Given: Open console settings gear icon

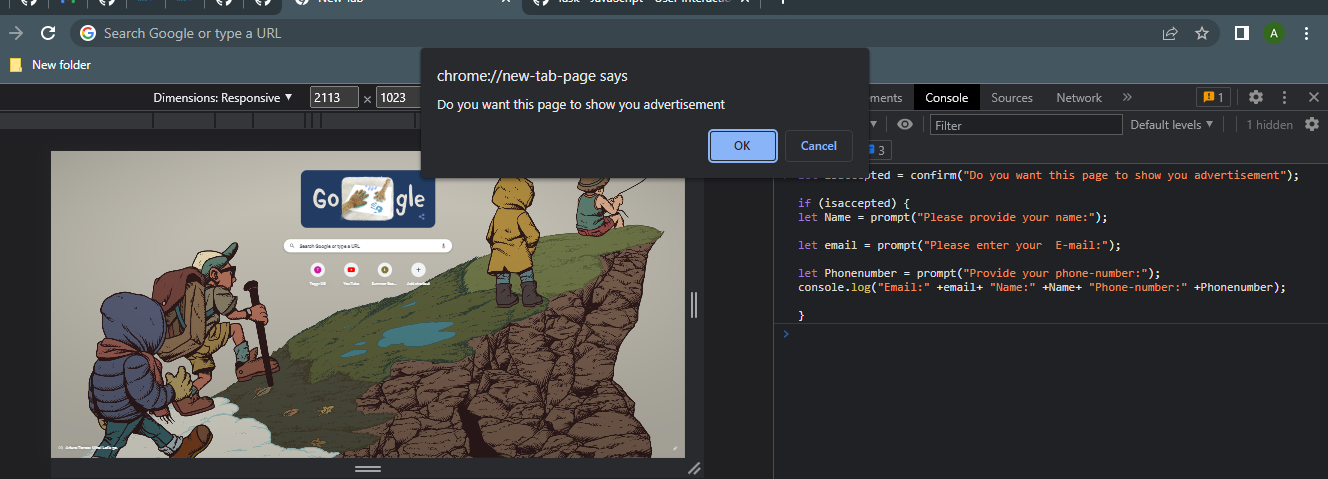Looking at the screenshot, I should [1312, 125].
